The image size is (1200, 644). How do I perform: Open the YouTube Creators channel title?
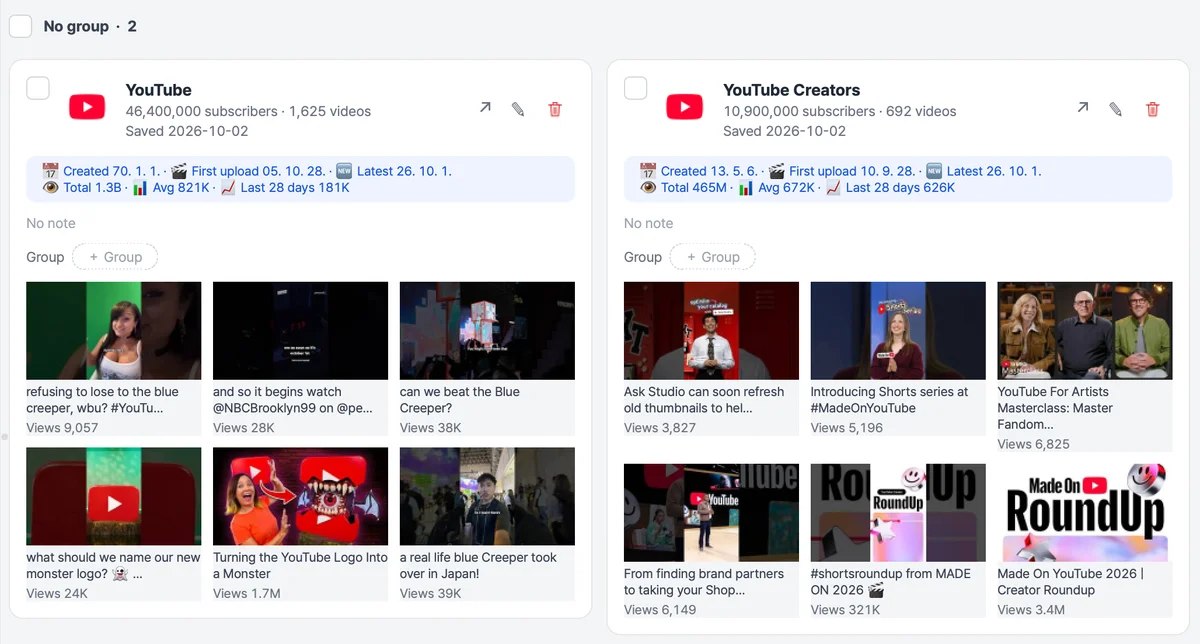pyautogui.click(x=792, y=90)
